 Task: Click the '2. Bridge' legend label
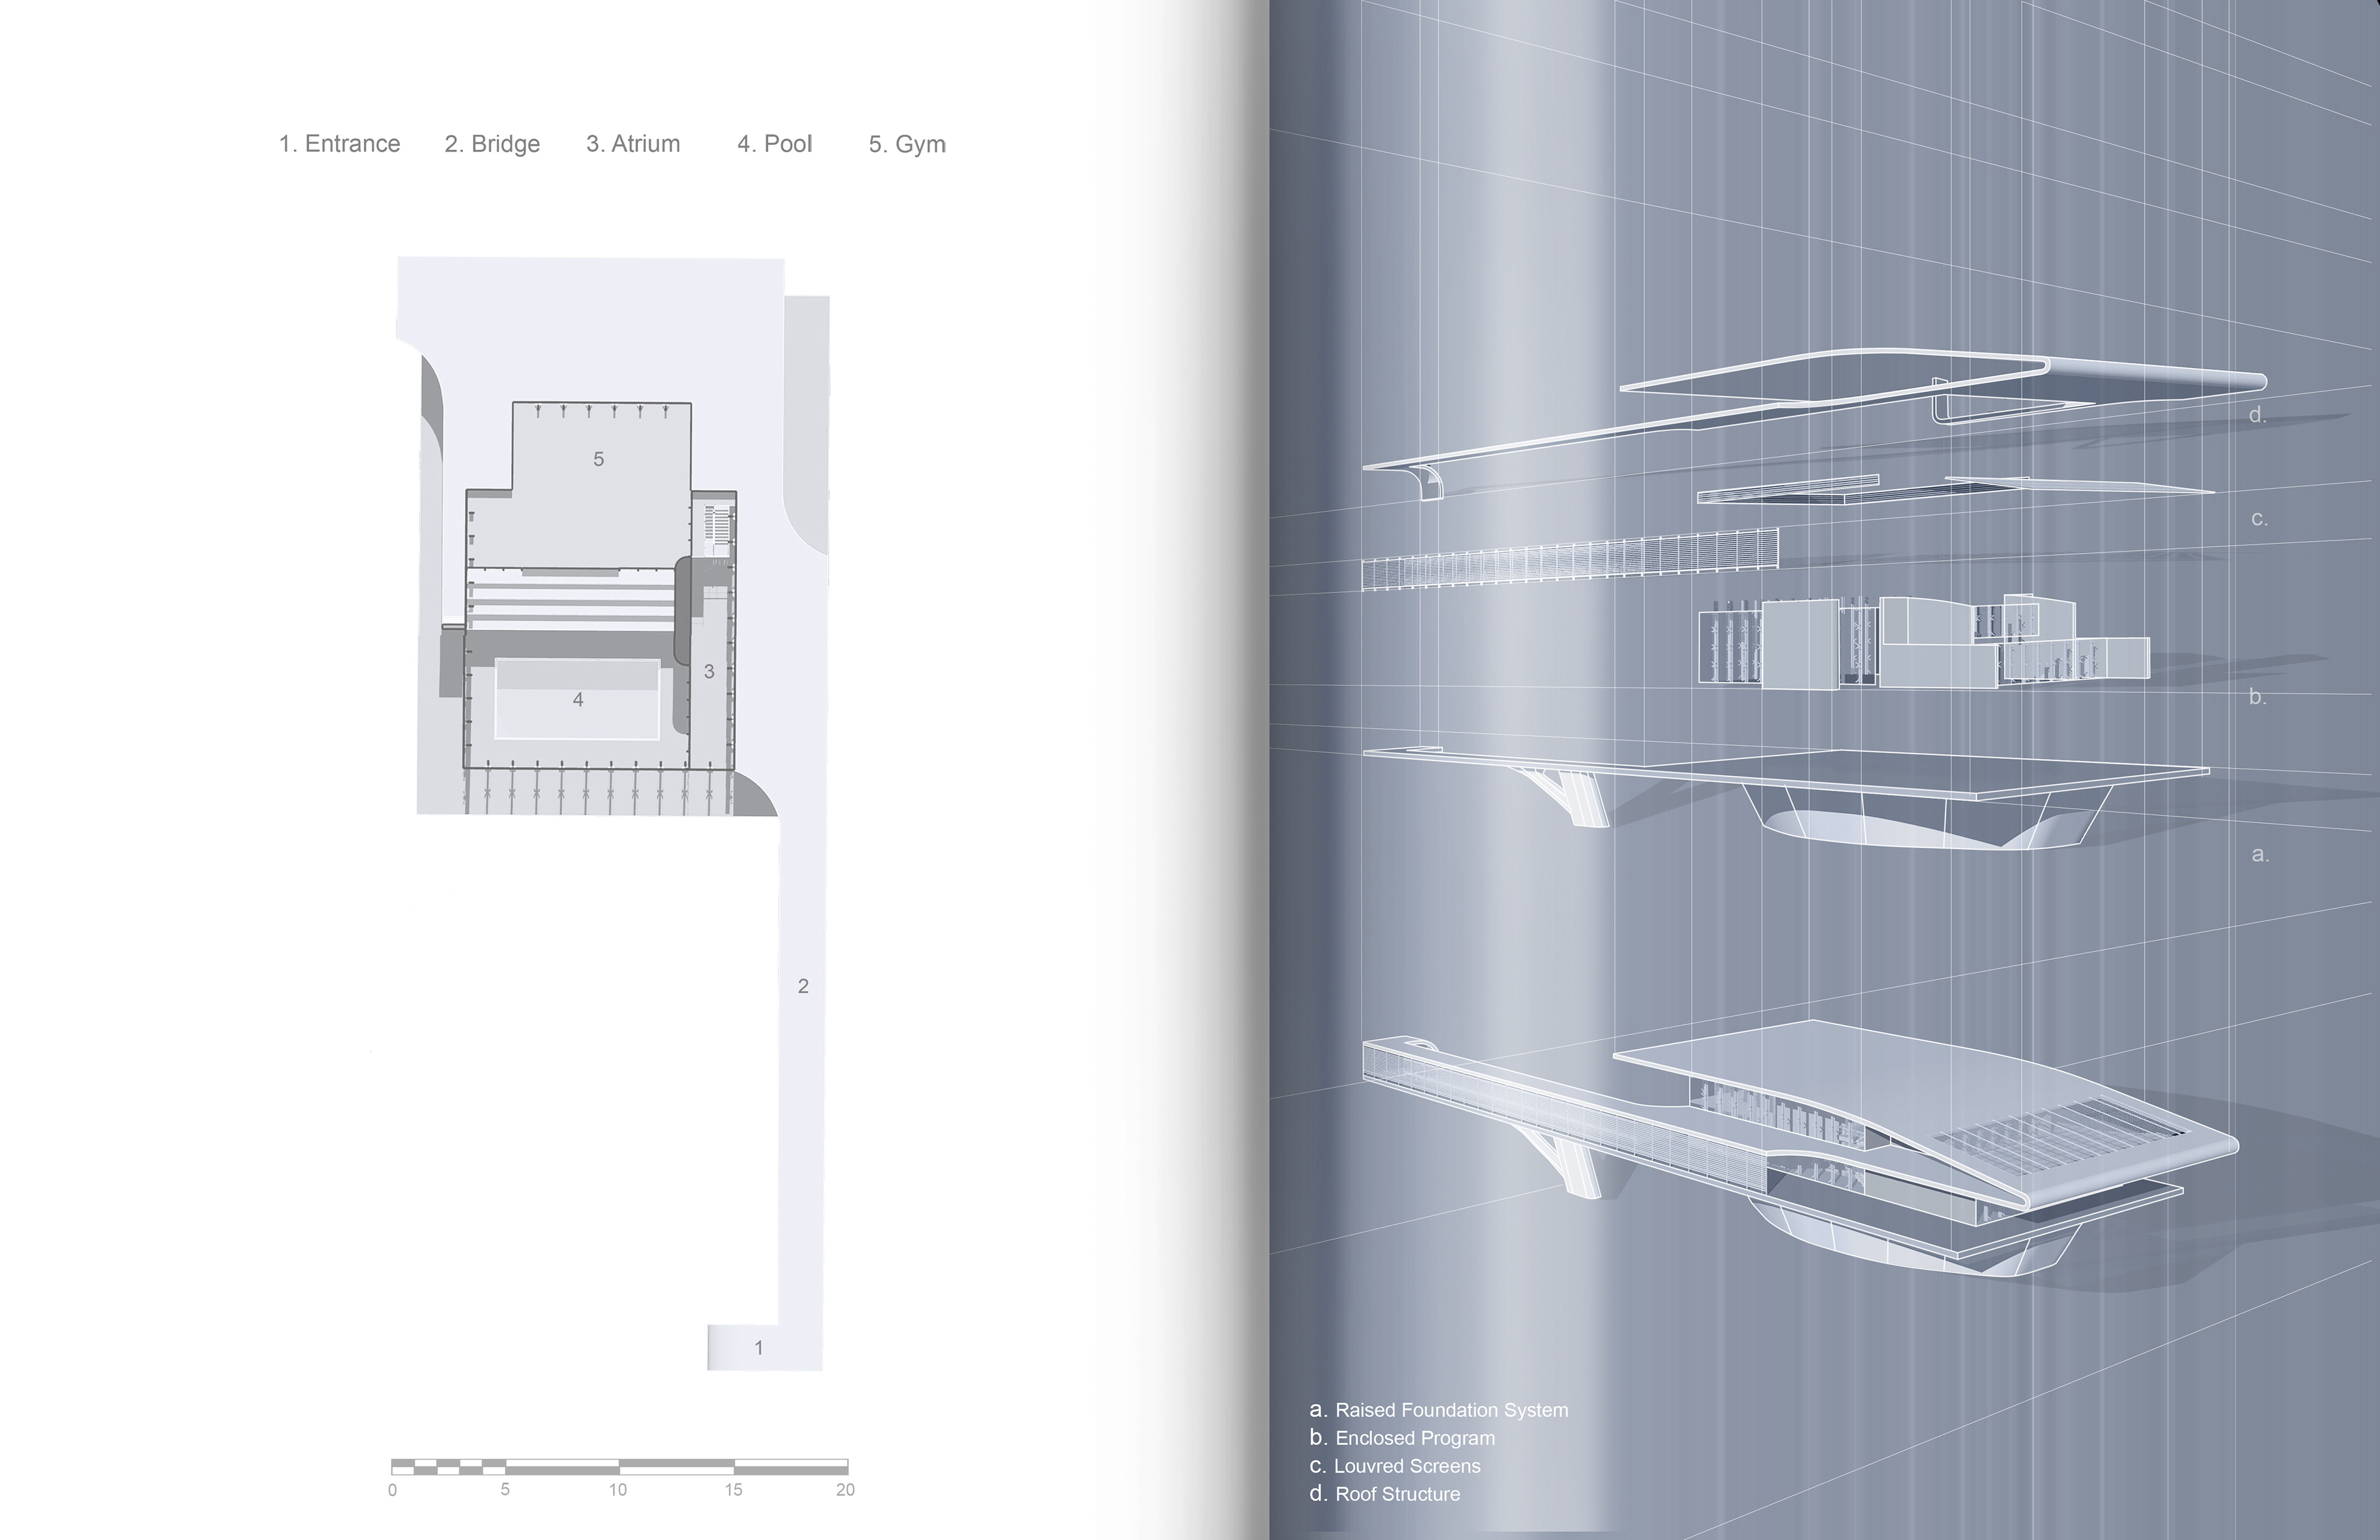pyautogui.click(x=492, y=144)
